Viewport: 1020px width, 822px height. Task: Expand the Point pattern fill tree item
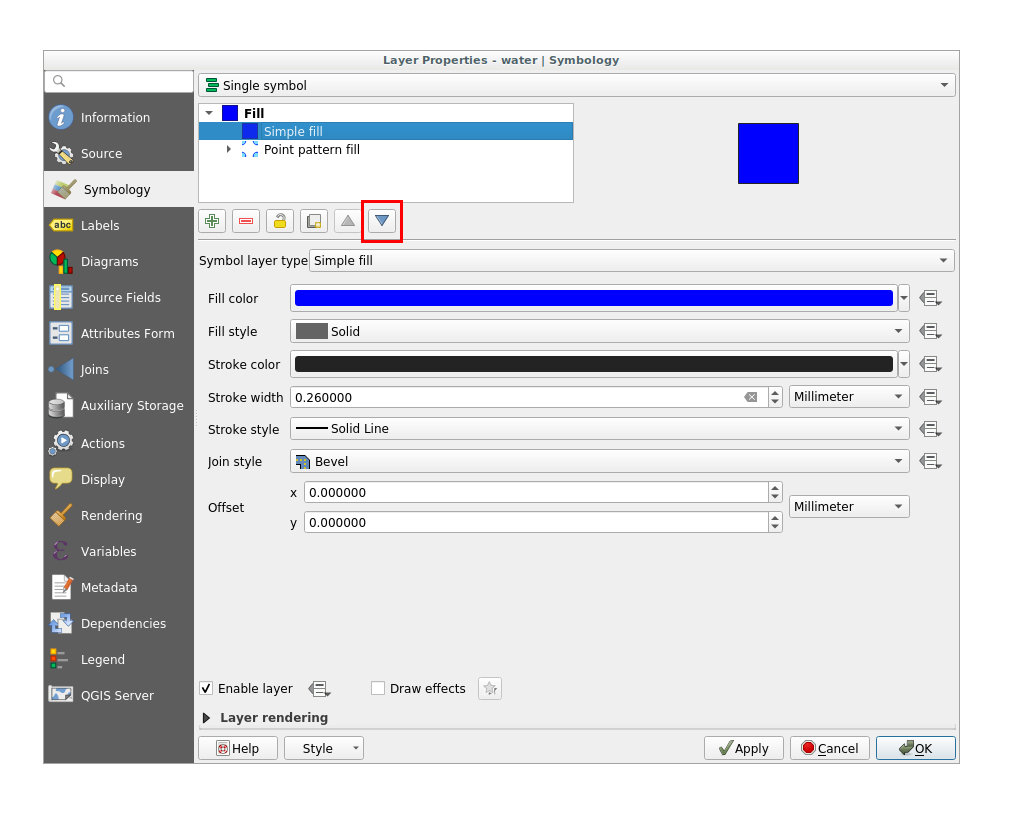[x=229, y=150]
